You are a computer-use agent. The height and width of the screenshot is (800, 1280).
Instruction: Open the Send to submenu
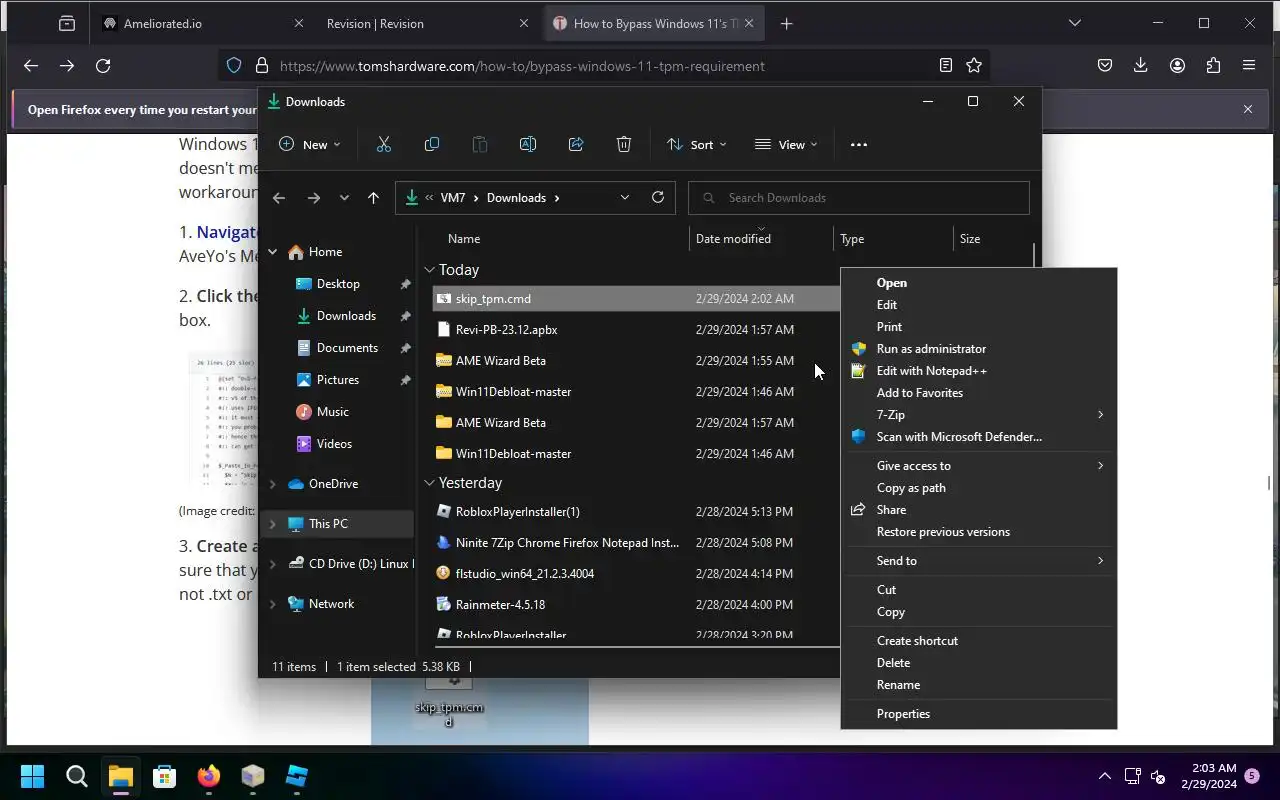(x=979, y=561)
